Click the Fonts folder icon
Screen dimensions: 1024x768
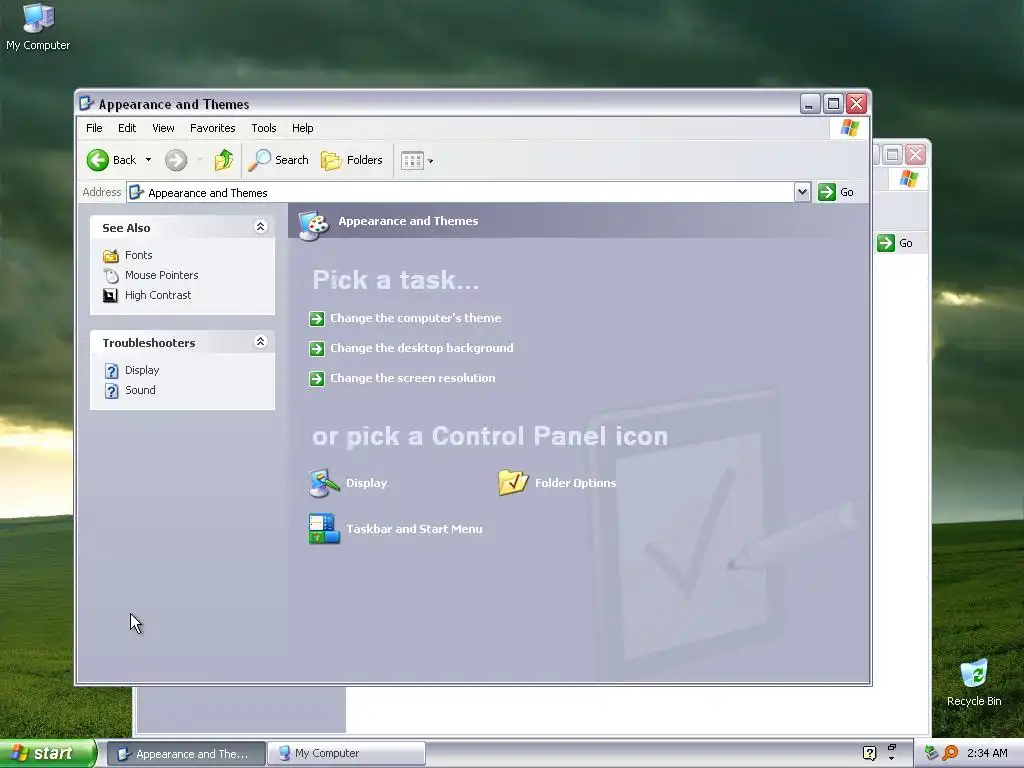pyautogui.click(x=111, y=255)
